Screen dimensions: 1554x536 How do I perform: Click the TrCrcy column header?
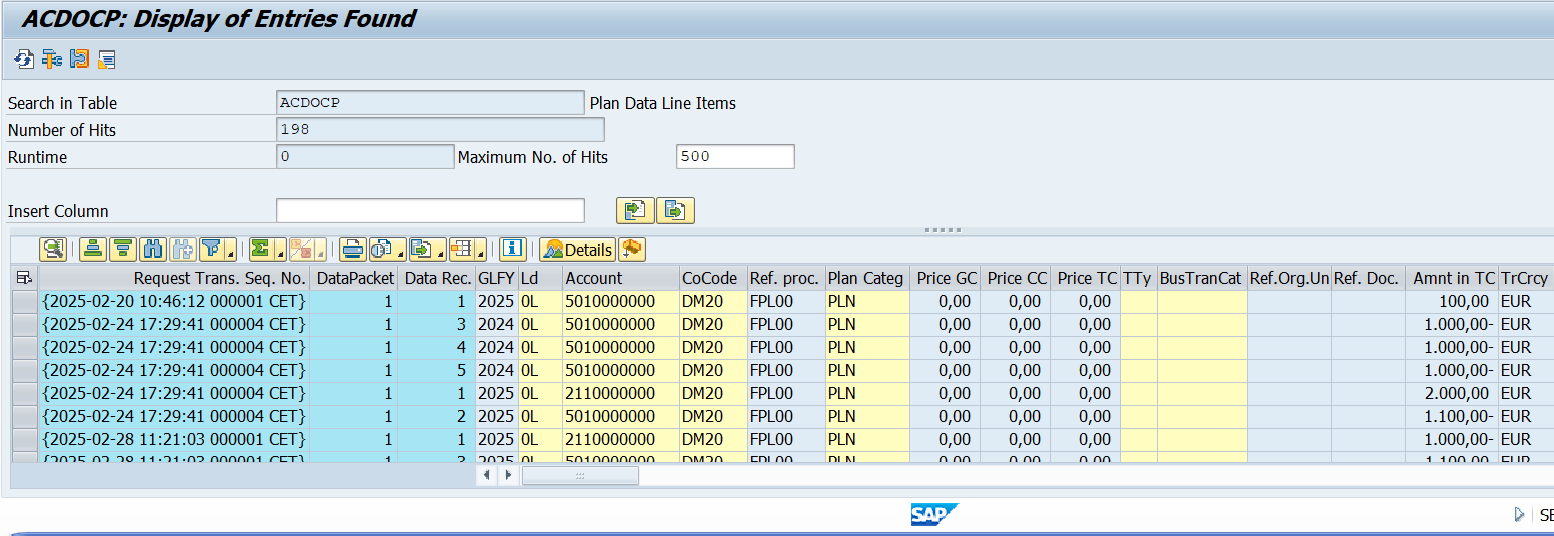pyautogui.click(x=1525, y=278)
